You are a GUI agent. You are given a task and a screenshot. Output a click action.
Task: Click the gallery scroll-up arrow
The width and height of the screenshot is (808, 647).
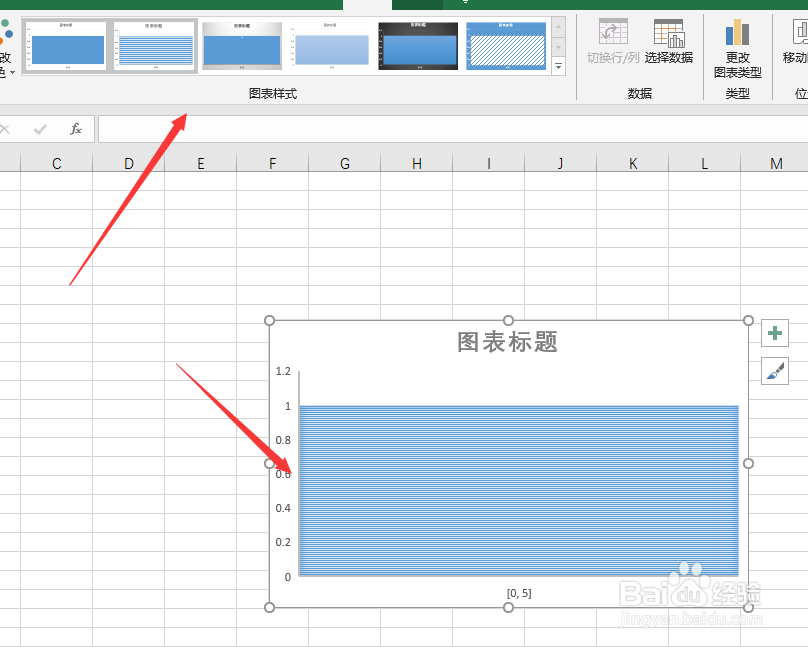559,27
